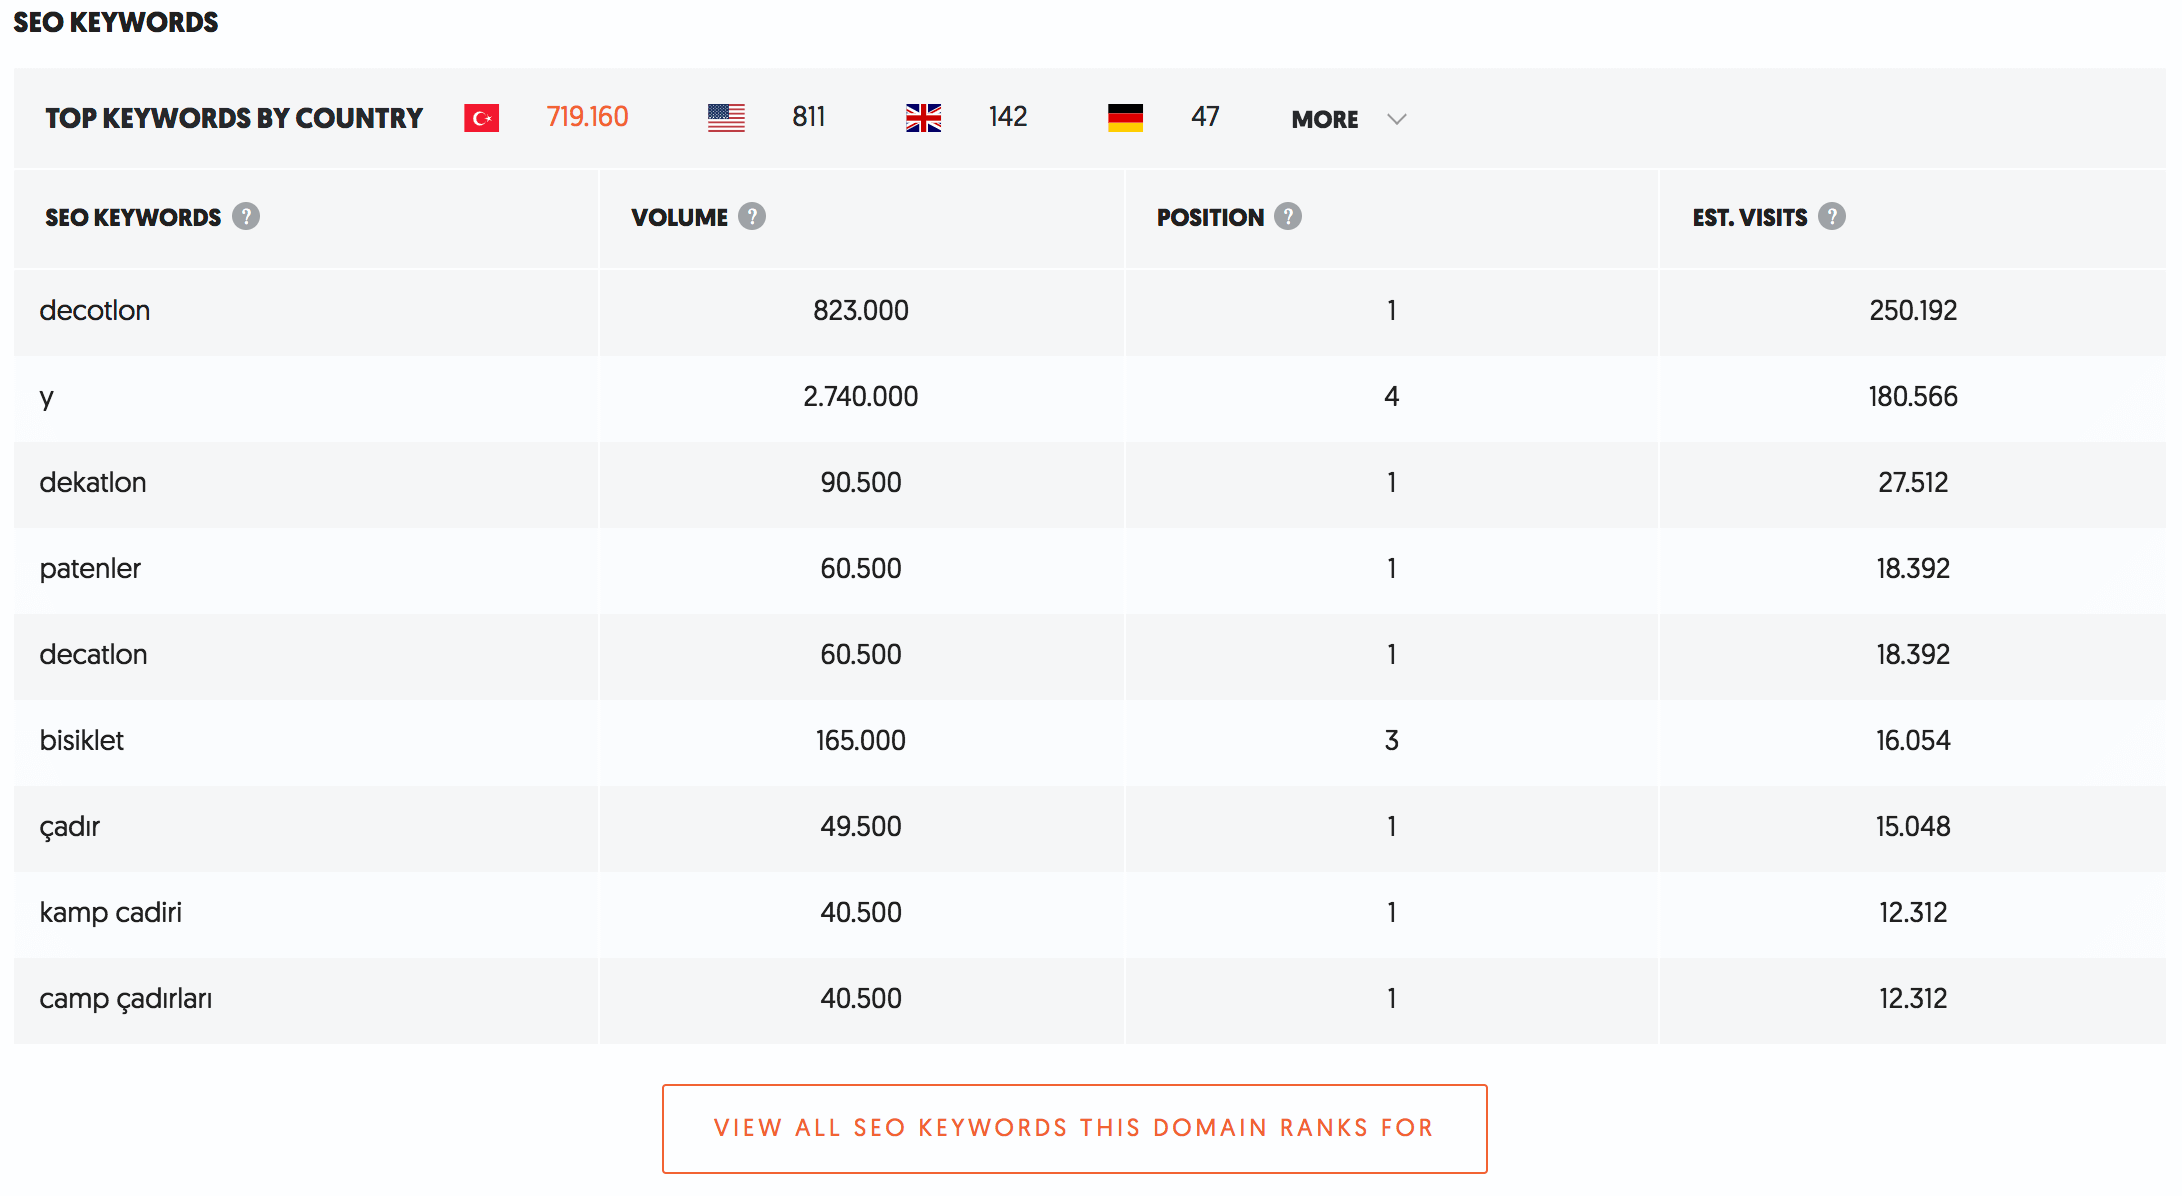Select the kamp cadiri keyword row
Viewport: 2182px width, 1196px height.
coord(1090,912)
